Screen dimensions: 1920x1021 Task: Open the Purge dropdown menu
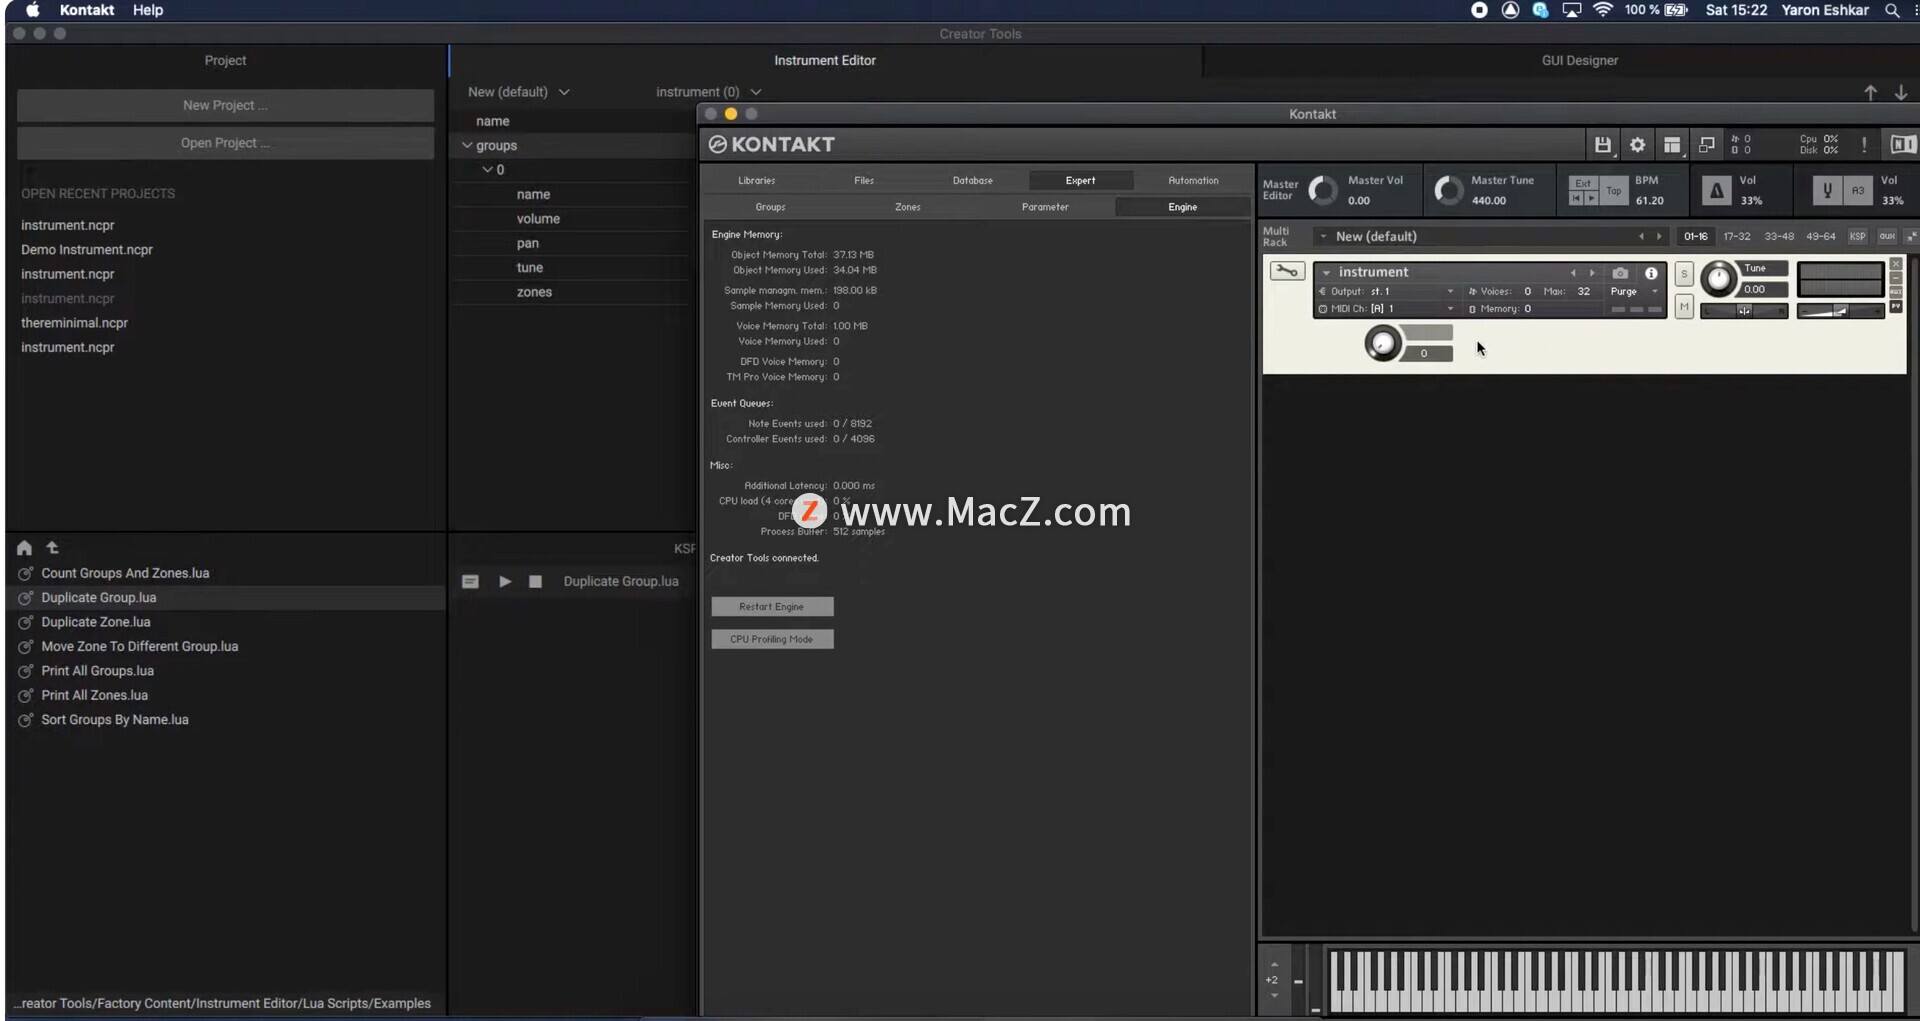click(1634, 292)
